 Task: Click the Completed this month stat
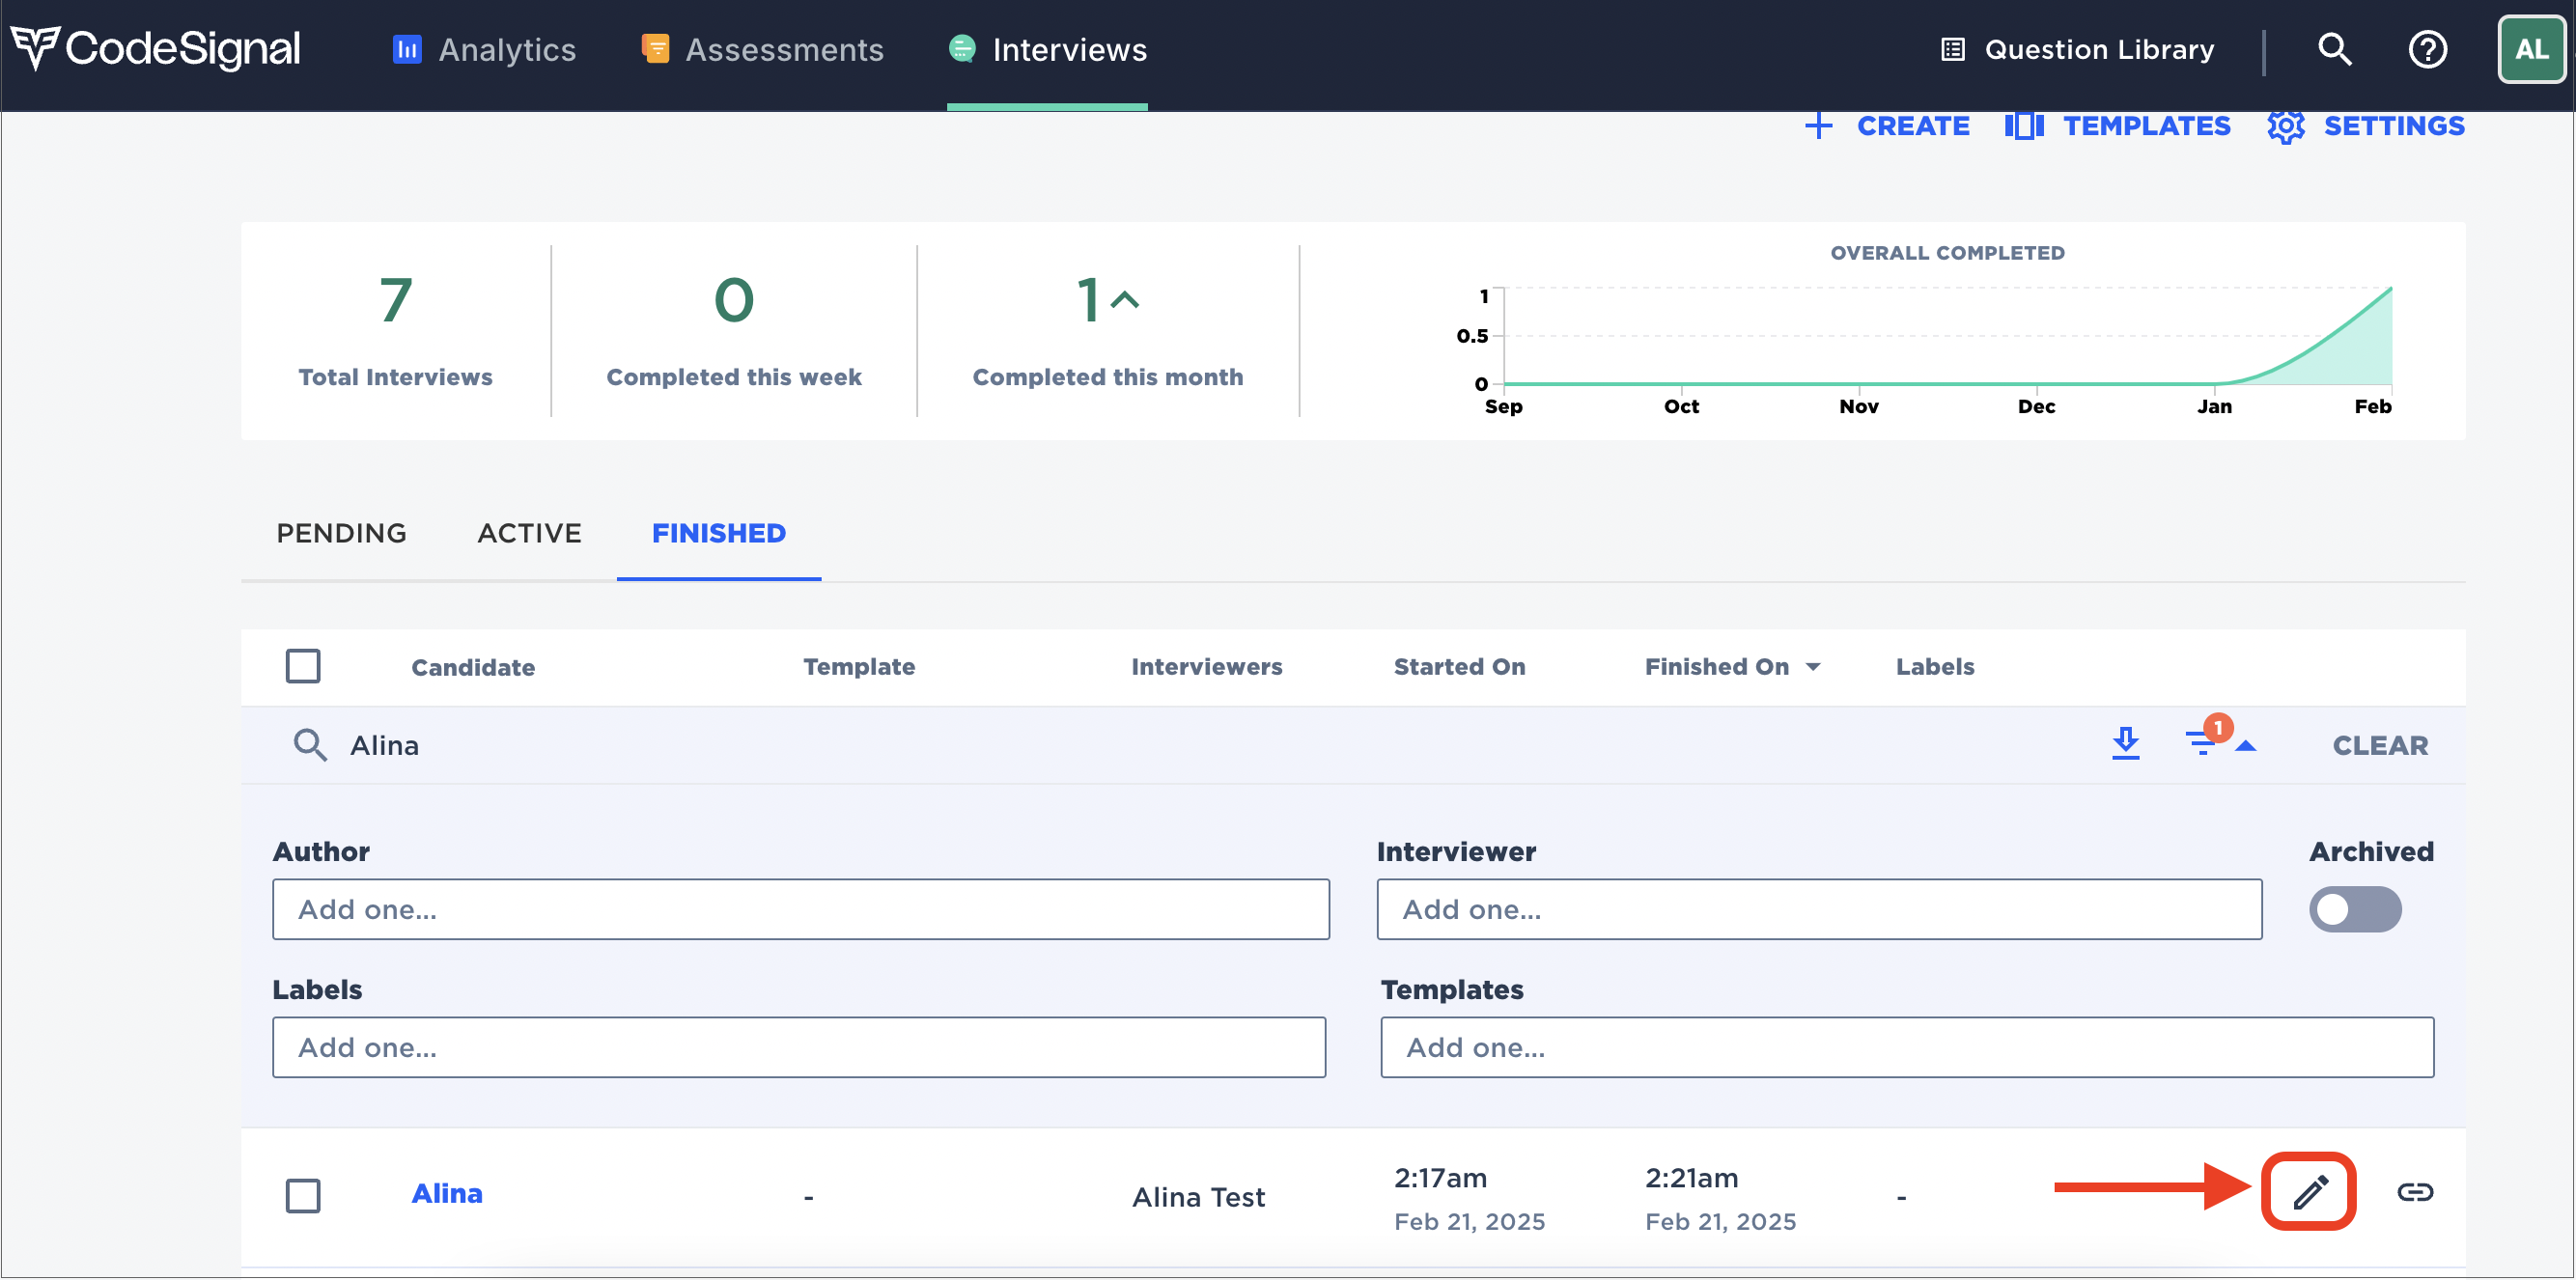pos(1108,331)
